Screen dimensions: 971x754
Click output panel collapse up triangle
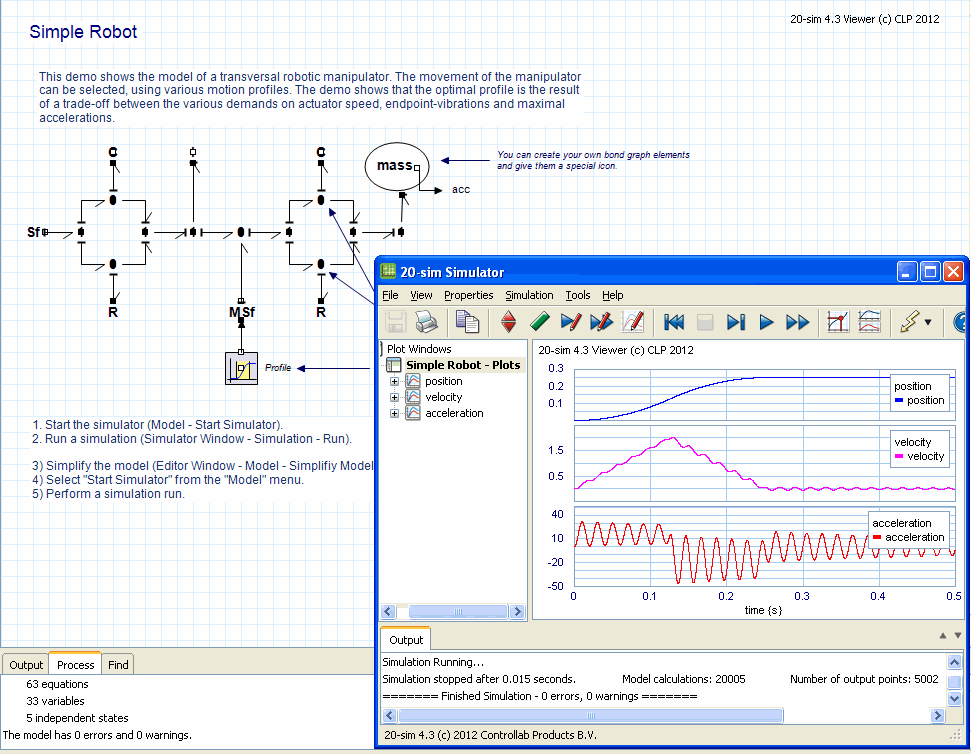click(x=943, y=636)
